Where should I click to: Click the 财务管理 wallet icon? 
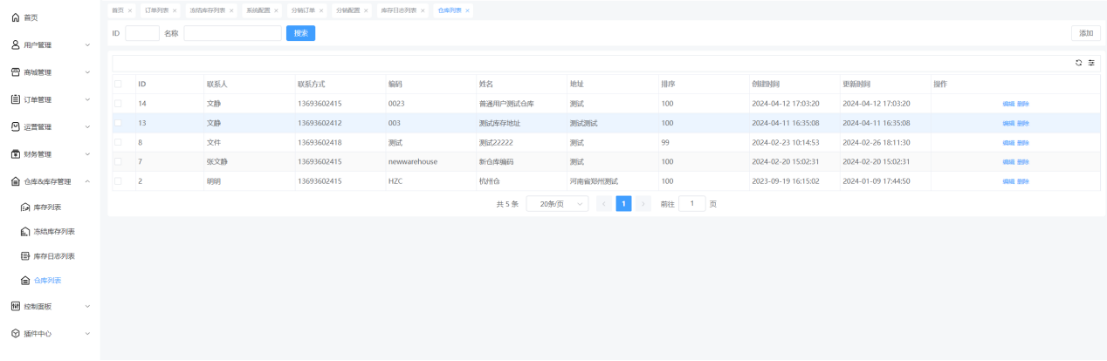point(16,154)
